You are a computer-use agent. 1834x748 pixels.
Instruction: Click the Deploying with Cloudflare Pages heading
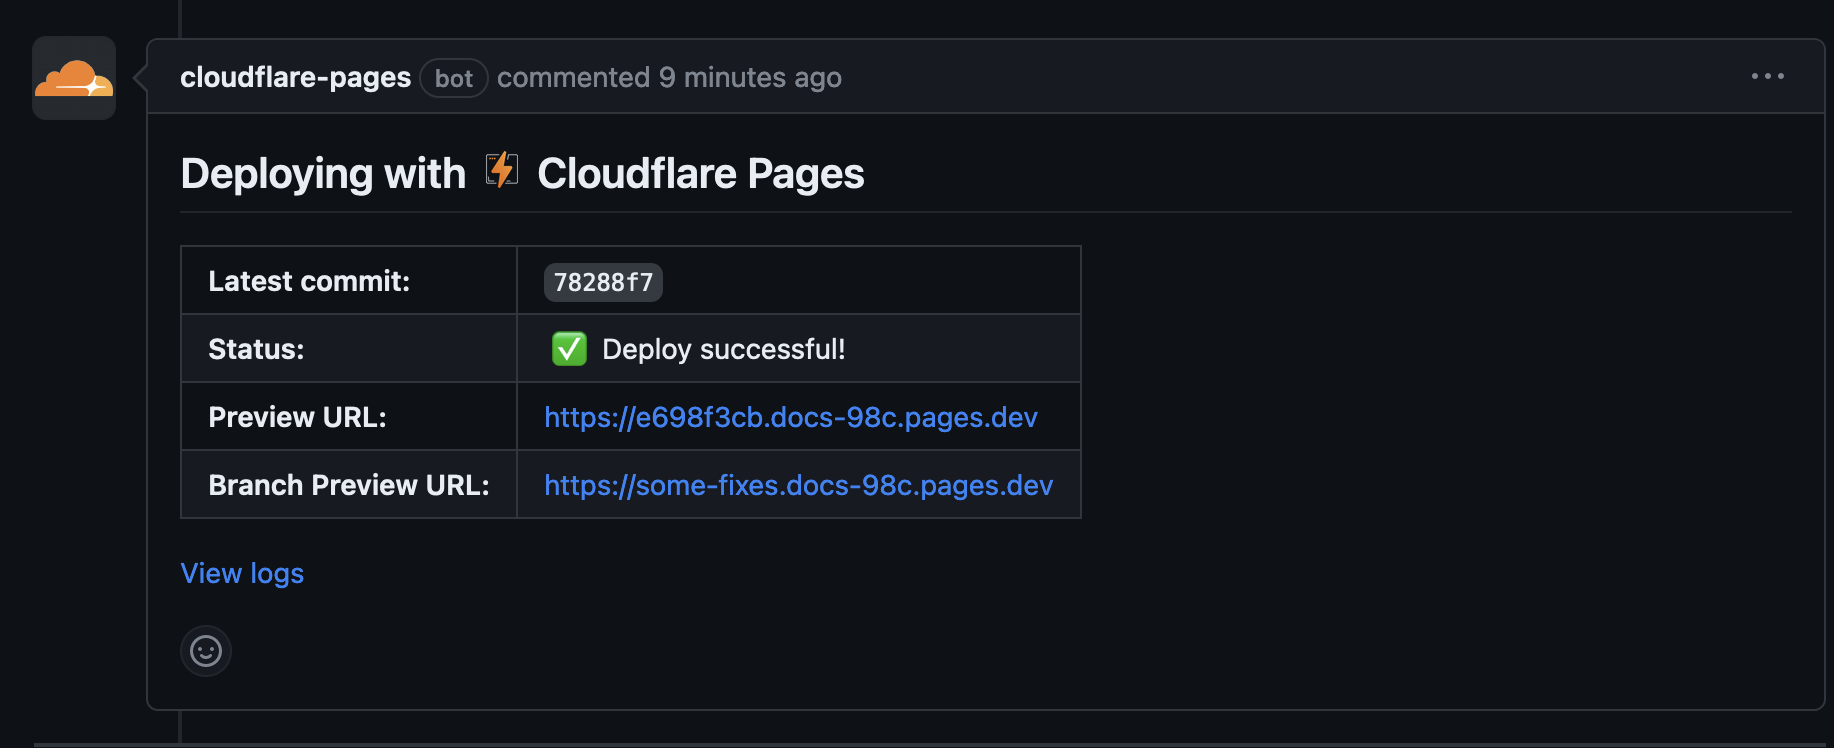[522, 174]
